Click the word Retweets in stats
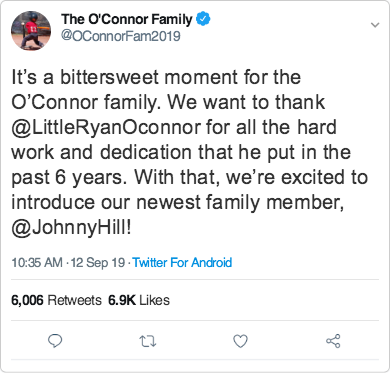 (74, 300)
